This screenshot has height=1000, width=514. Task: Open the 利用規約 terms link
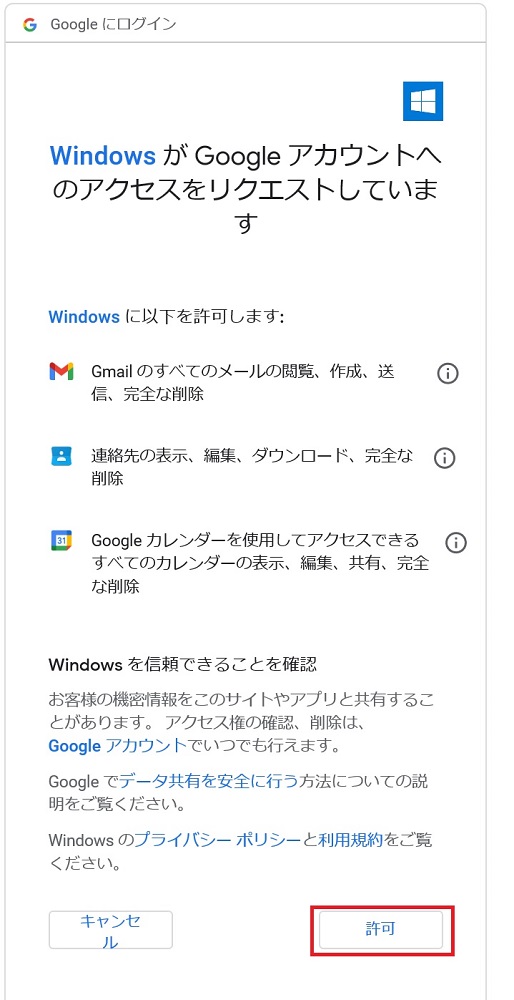click(x=351, y=840)
